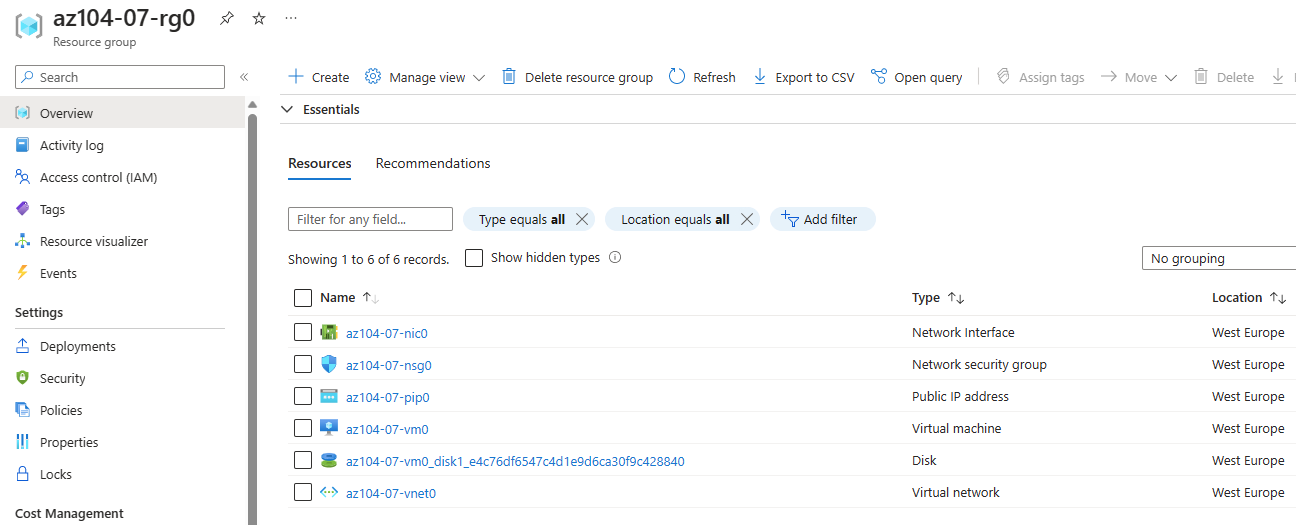The image size is (1296, 525).
Task: Expand the Move dropdown chevron
Action: point(1171,78)
